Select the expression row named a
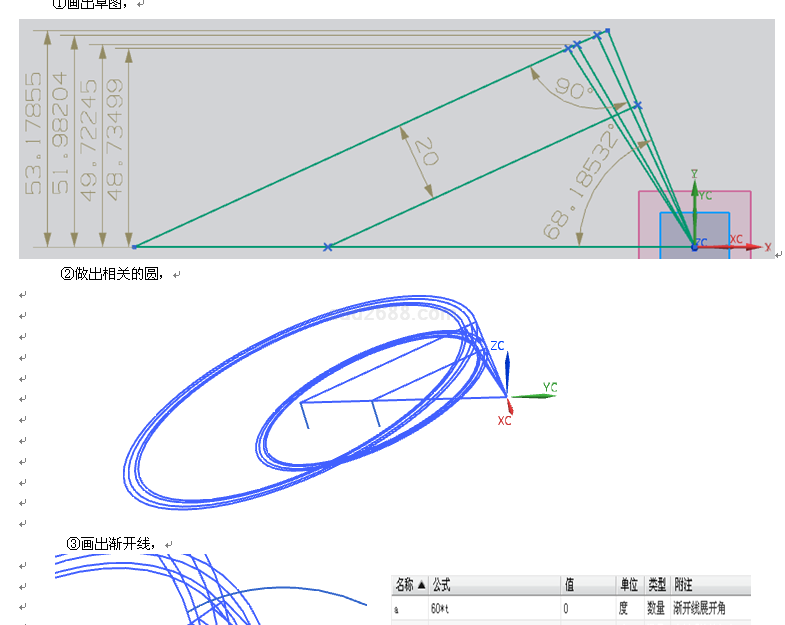Screen dimensions: 785x625 398,607
